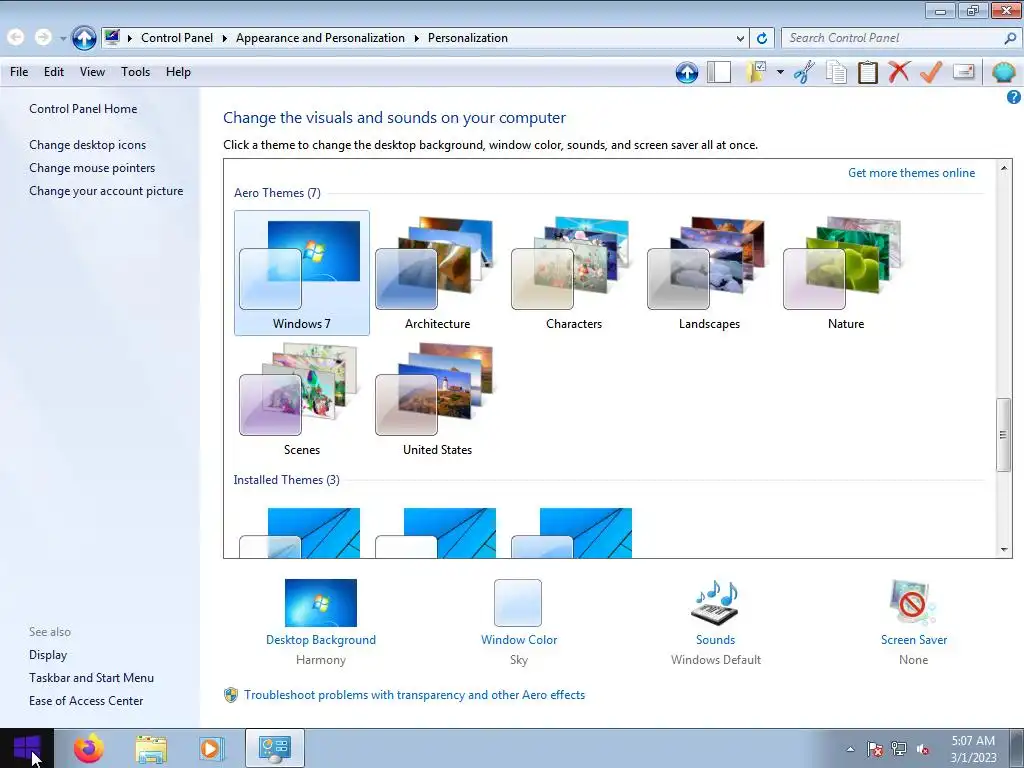Viewport: 1024px width, 768px height.
Task: Open Windows Explorer from the taskbar
Action: click(151, 749)
